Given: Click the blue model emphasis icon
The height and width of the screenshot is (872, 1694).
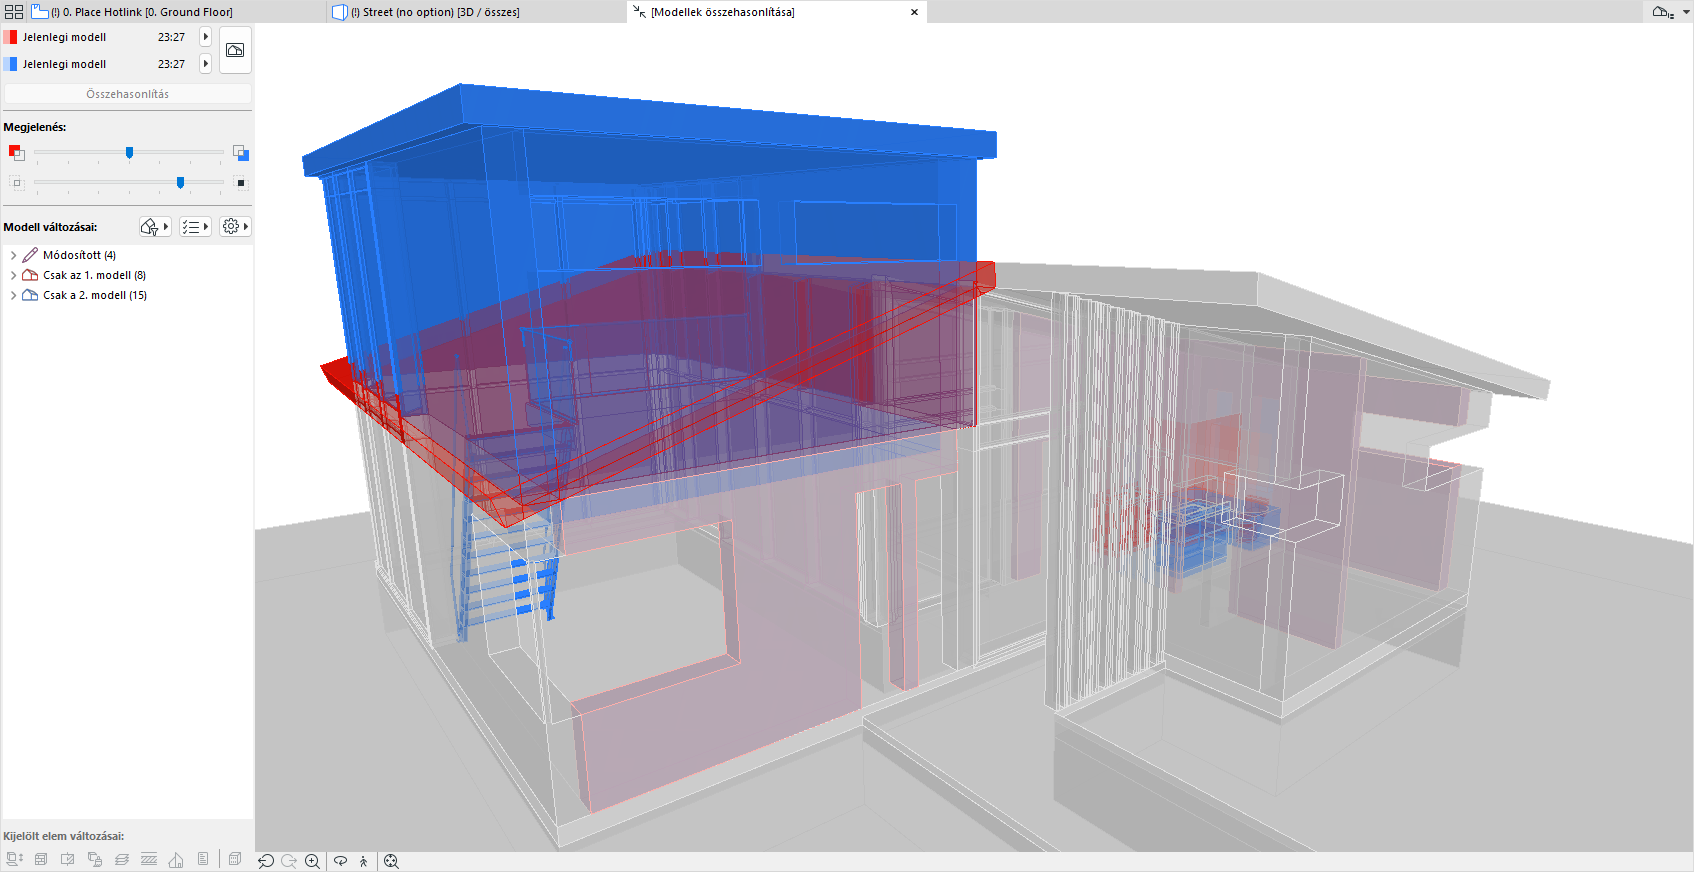Looking at the screenshot, I should 241,153.
